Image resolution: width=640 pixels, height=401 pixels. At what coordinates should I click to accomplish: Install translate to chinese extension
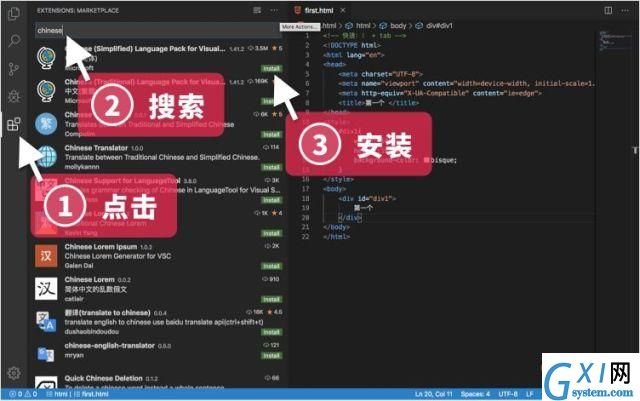271,332
